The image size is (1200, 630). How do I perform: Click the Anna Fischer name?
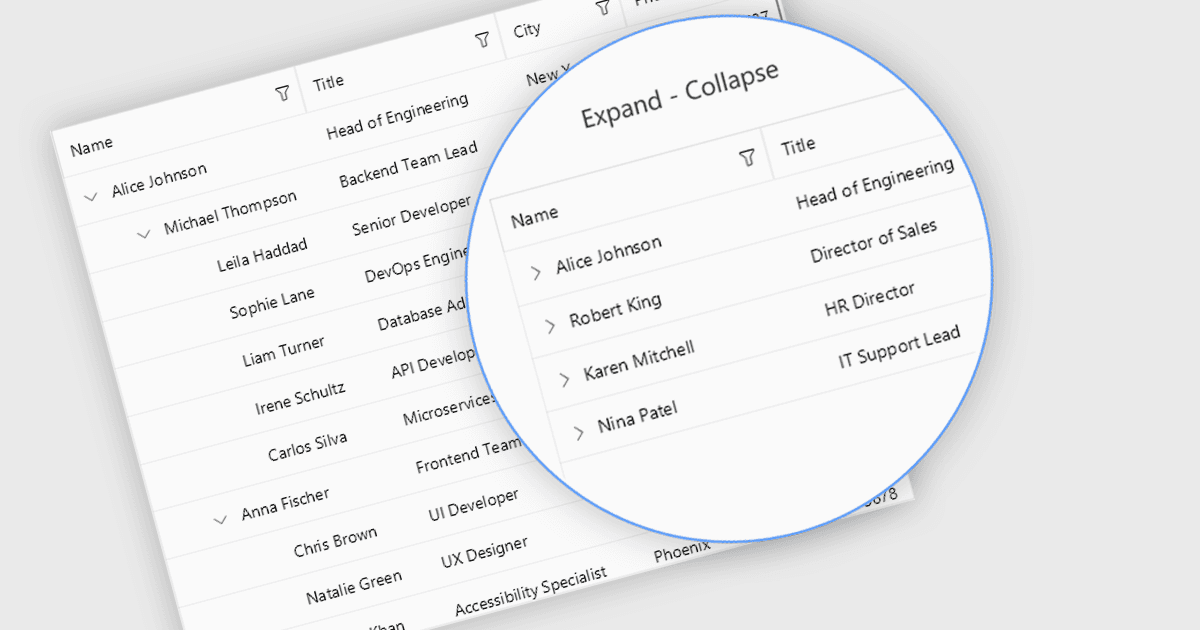click(x=285, y=504)
